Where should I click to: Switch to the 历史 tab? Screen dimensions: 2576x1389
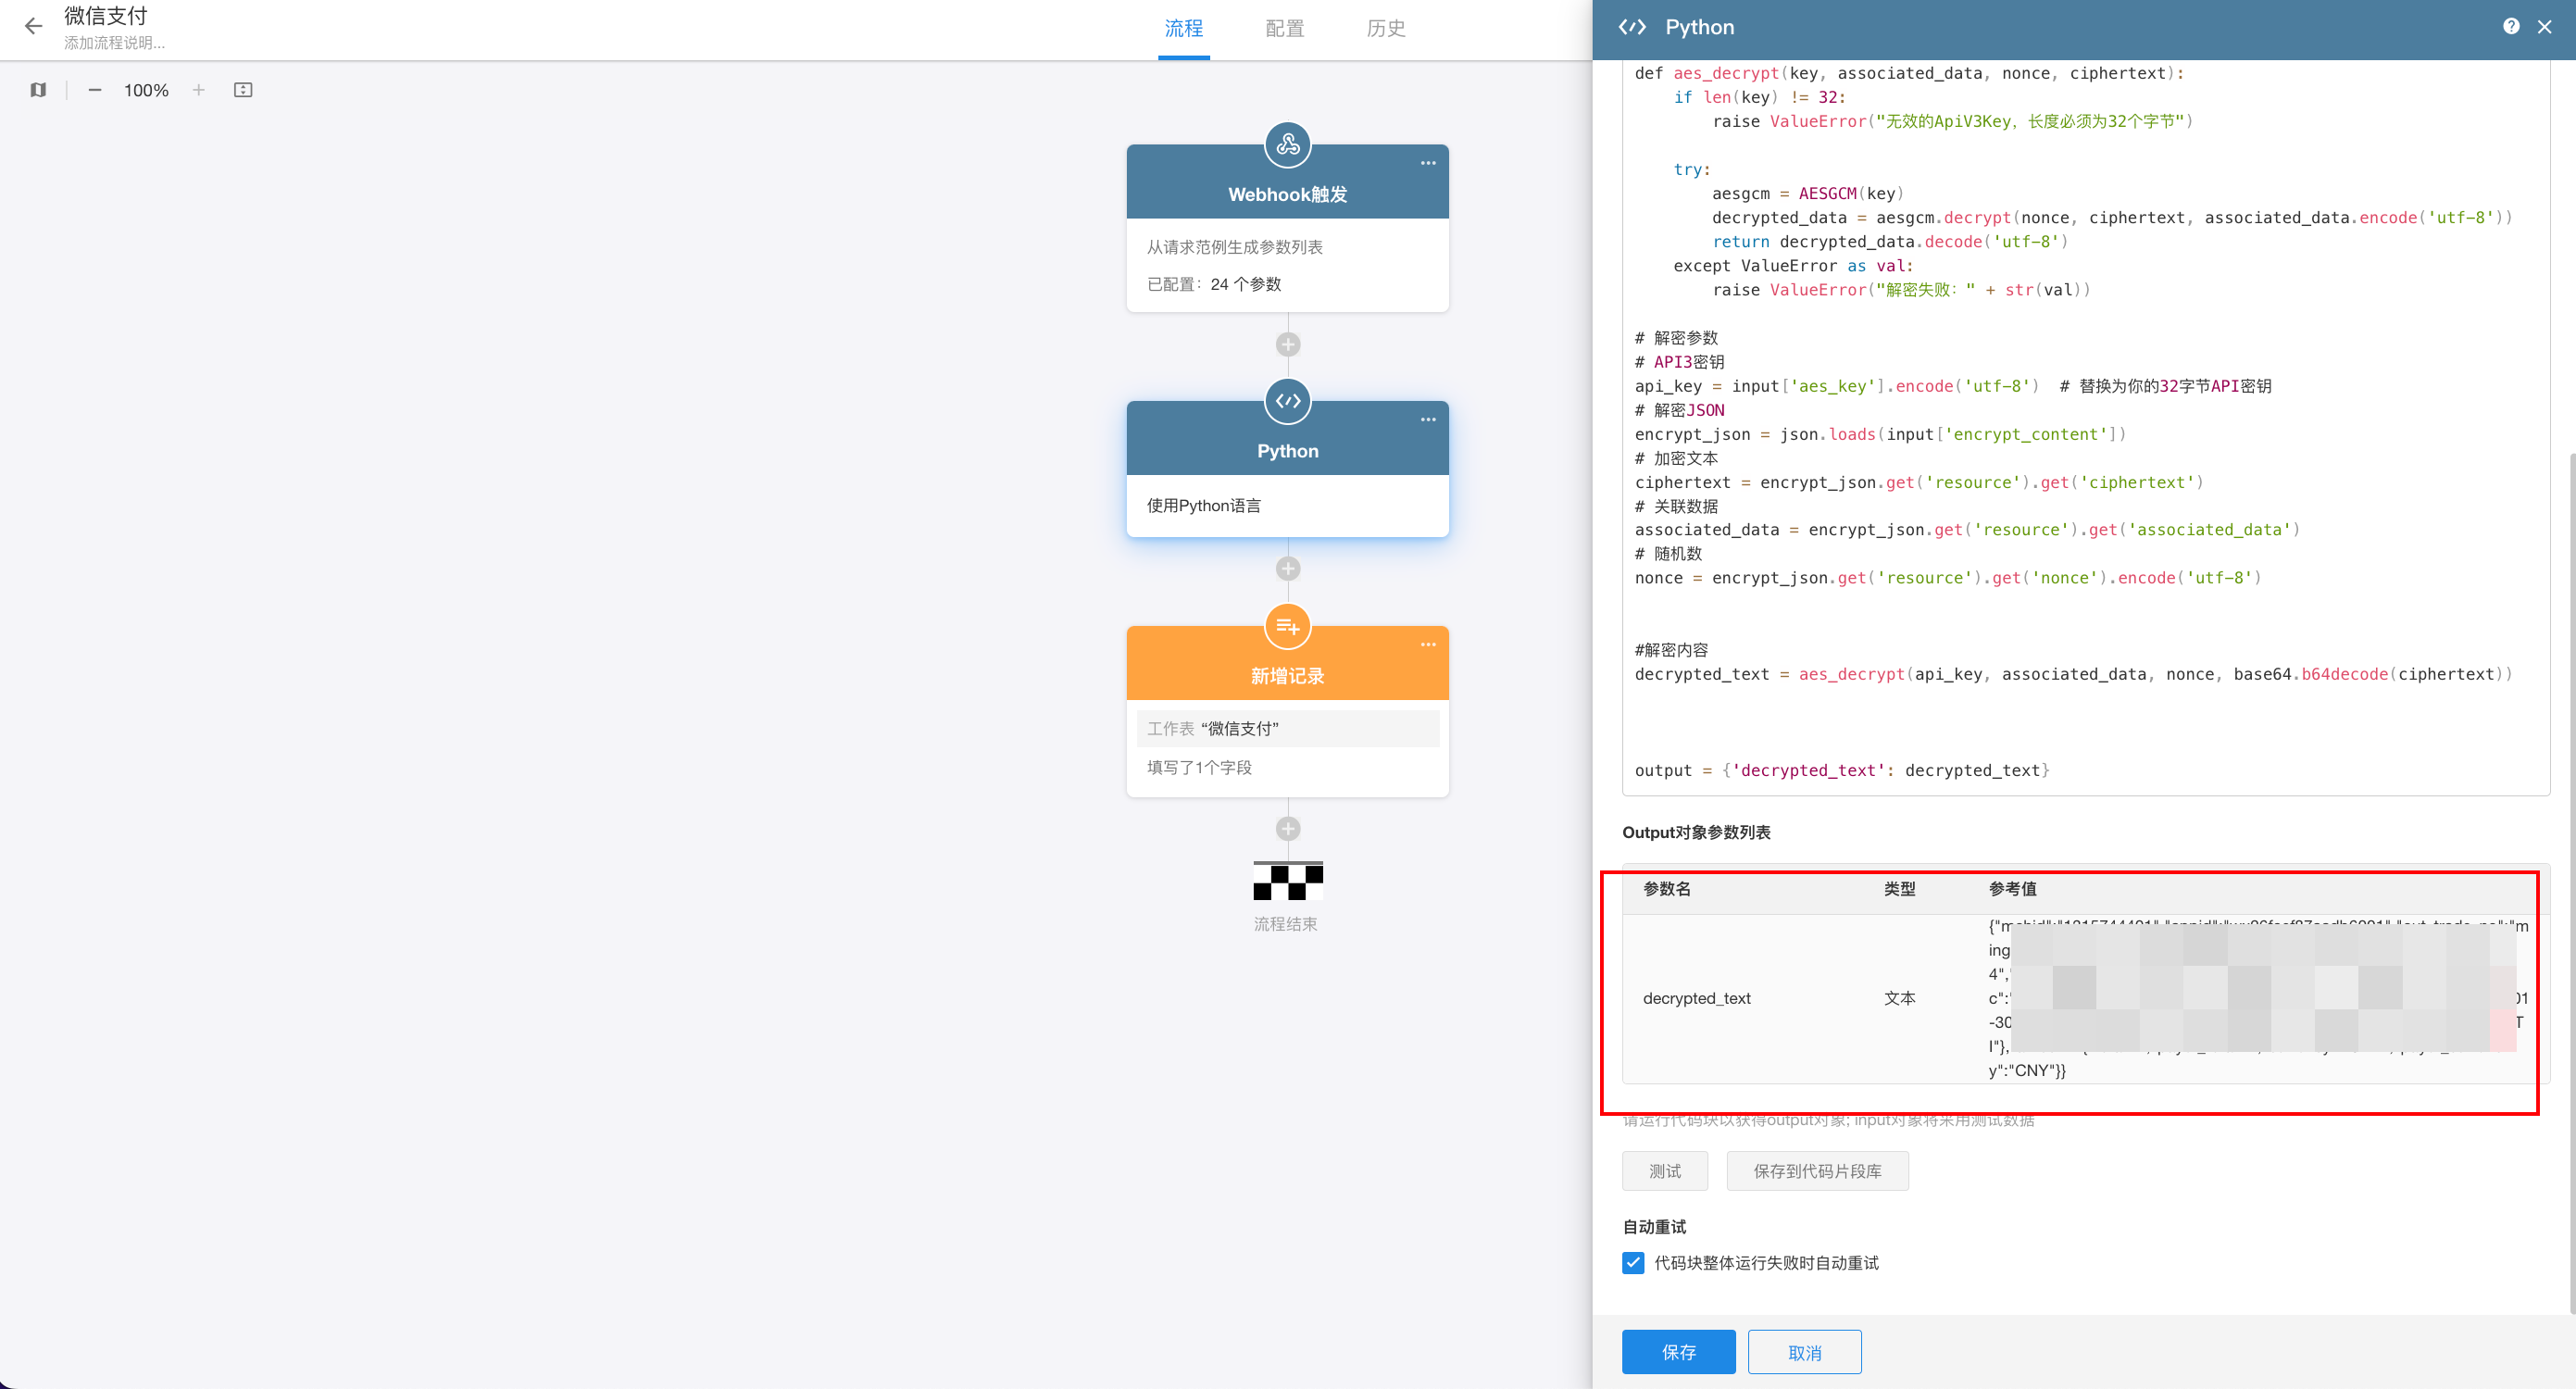coord(1385,29)
